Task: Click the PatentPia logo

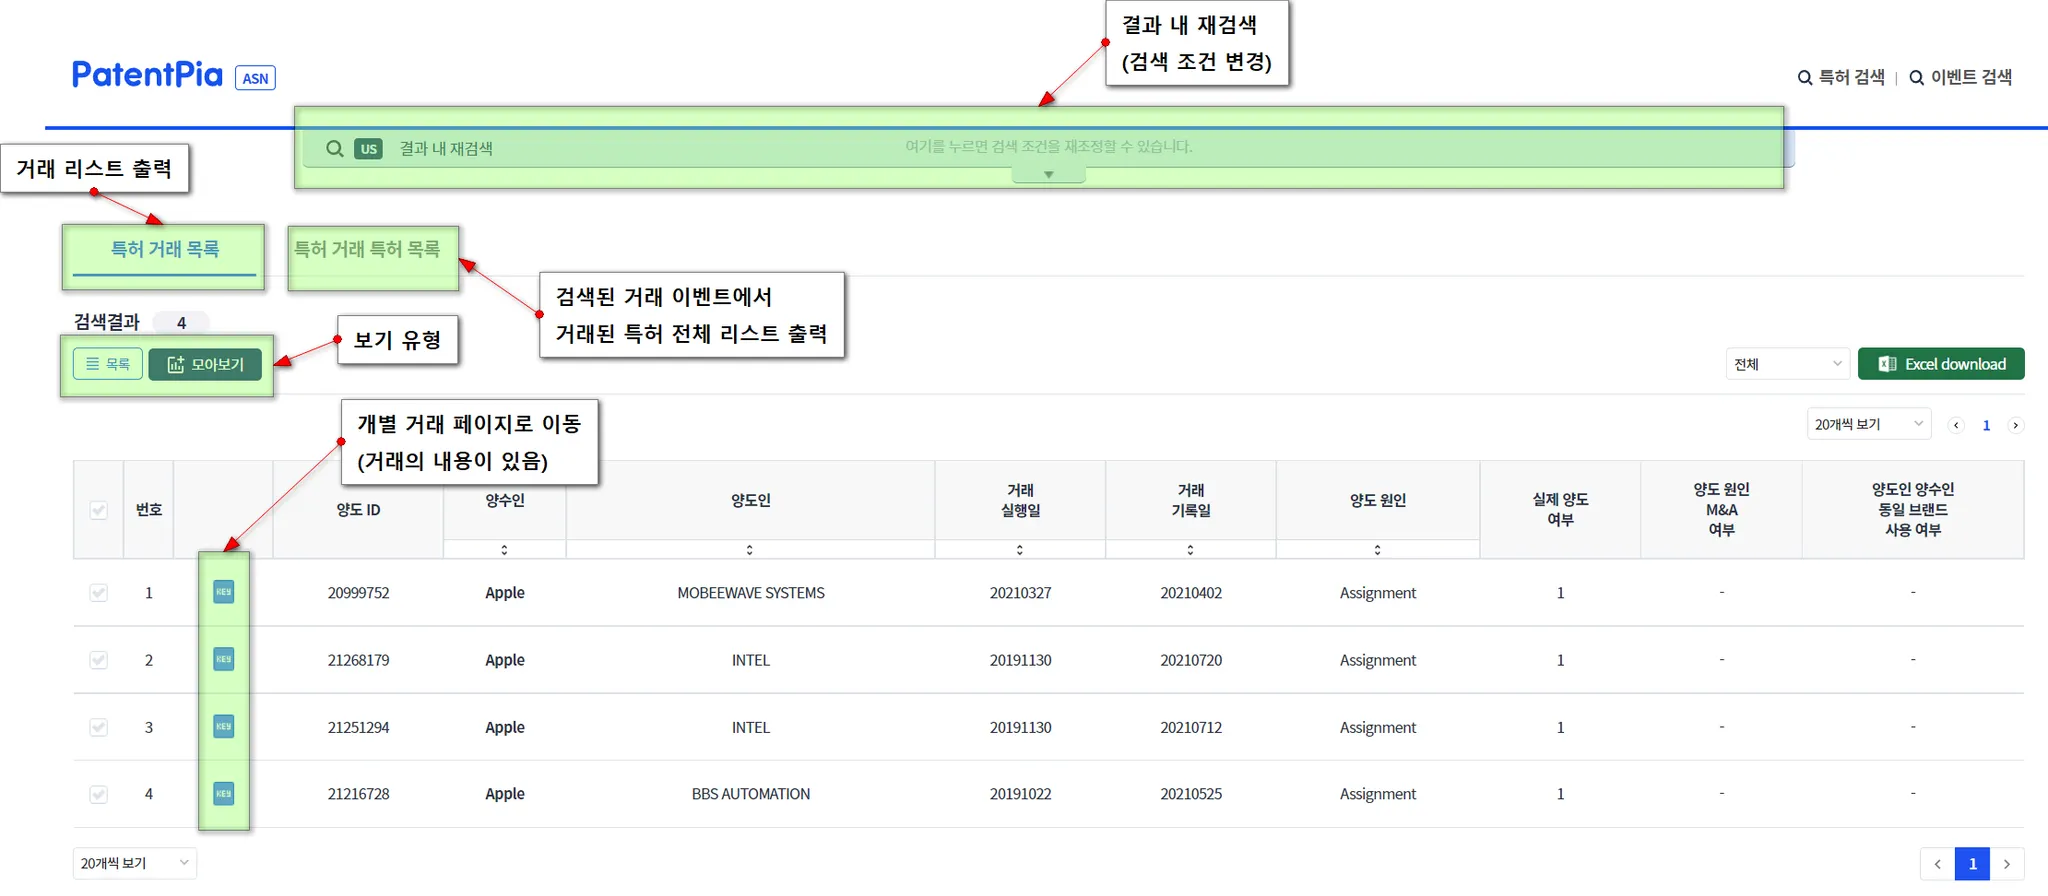Action: [x=147, y=74]
